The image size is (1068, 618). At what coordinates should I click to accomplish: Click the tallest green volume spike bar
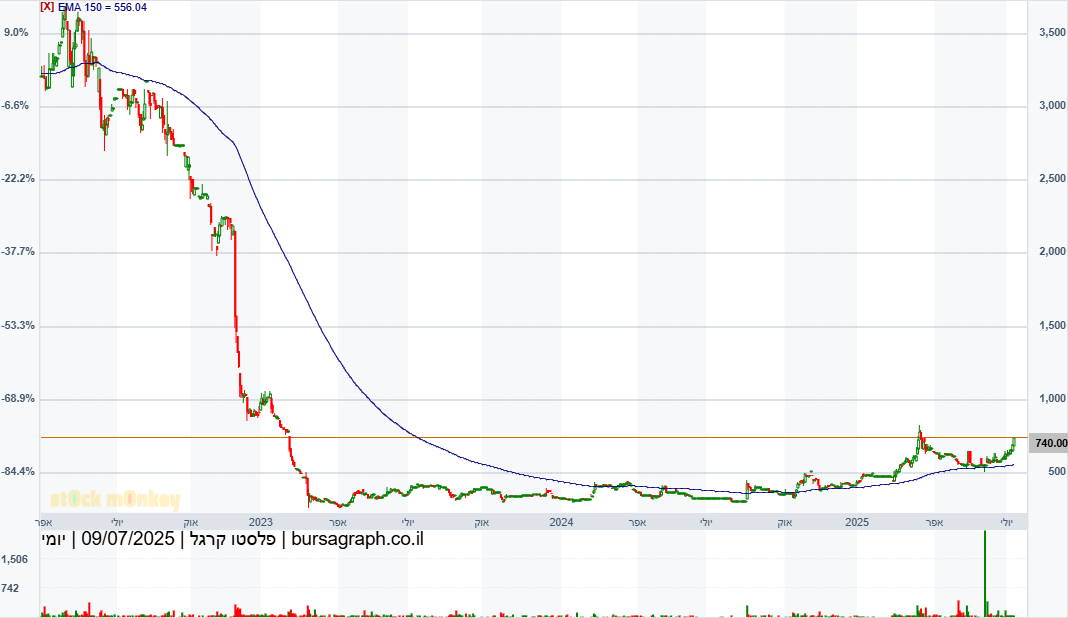point(985,574)
